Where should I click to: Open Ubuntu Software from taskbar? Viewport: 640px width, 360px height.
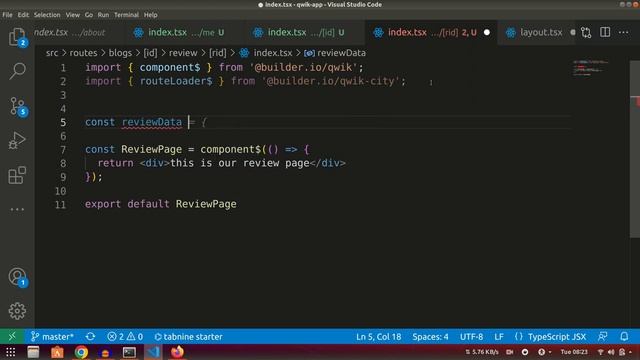(57, 352)
